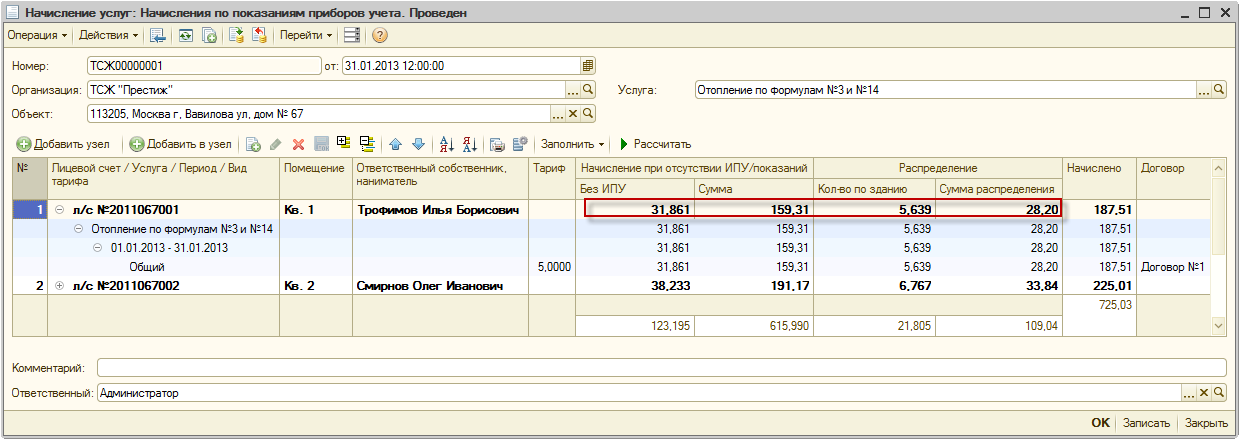Move row up with the blue up arrow
Viewport: 1239px width, 439px height.
pos(396,144)
